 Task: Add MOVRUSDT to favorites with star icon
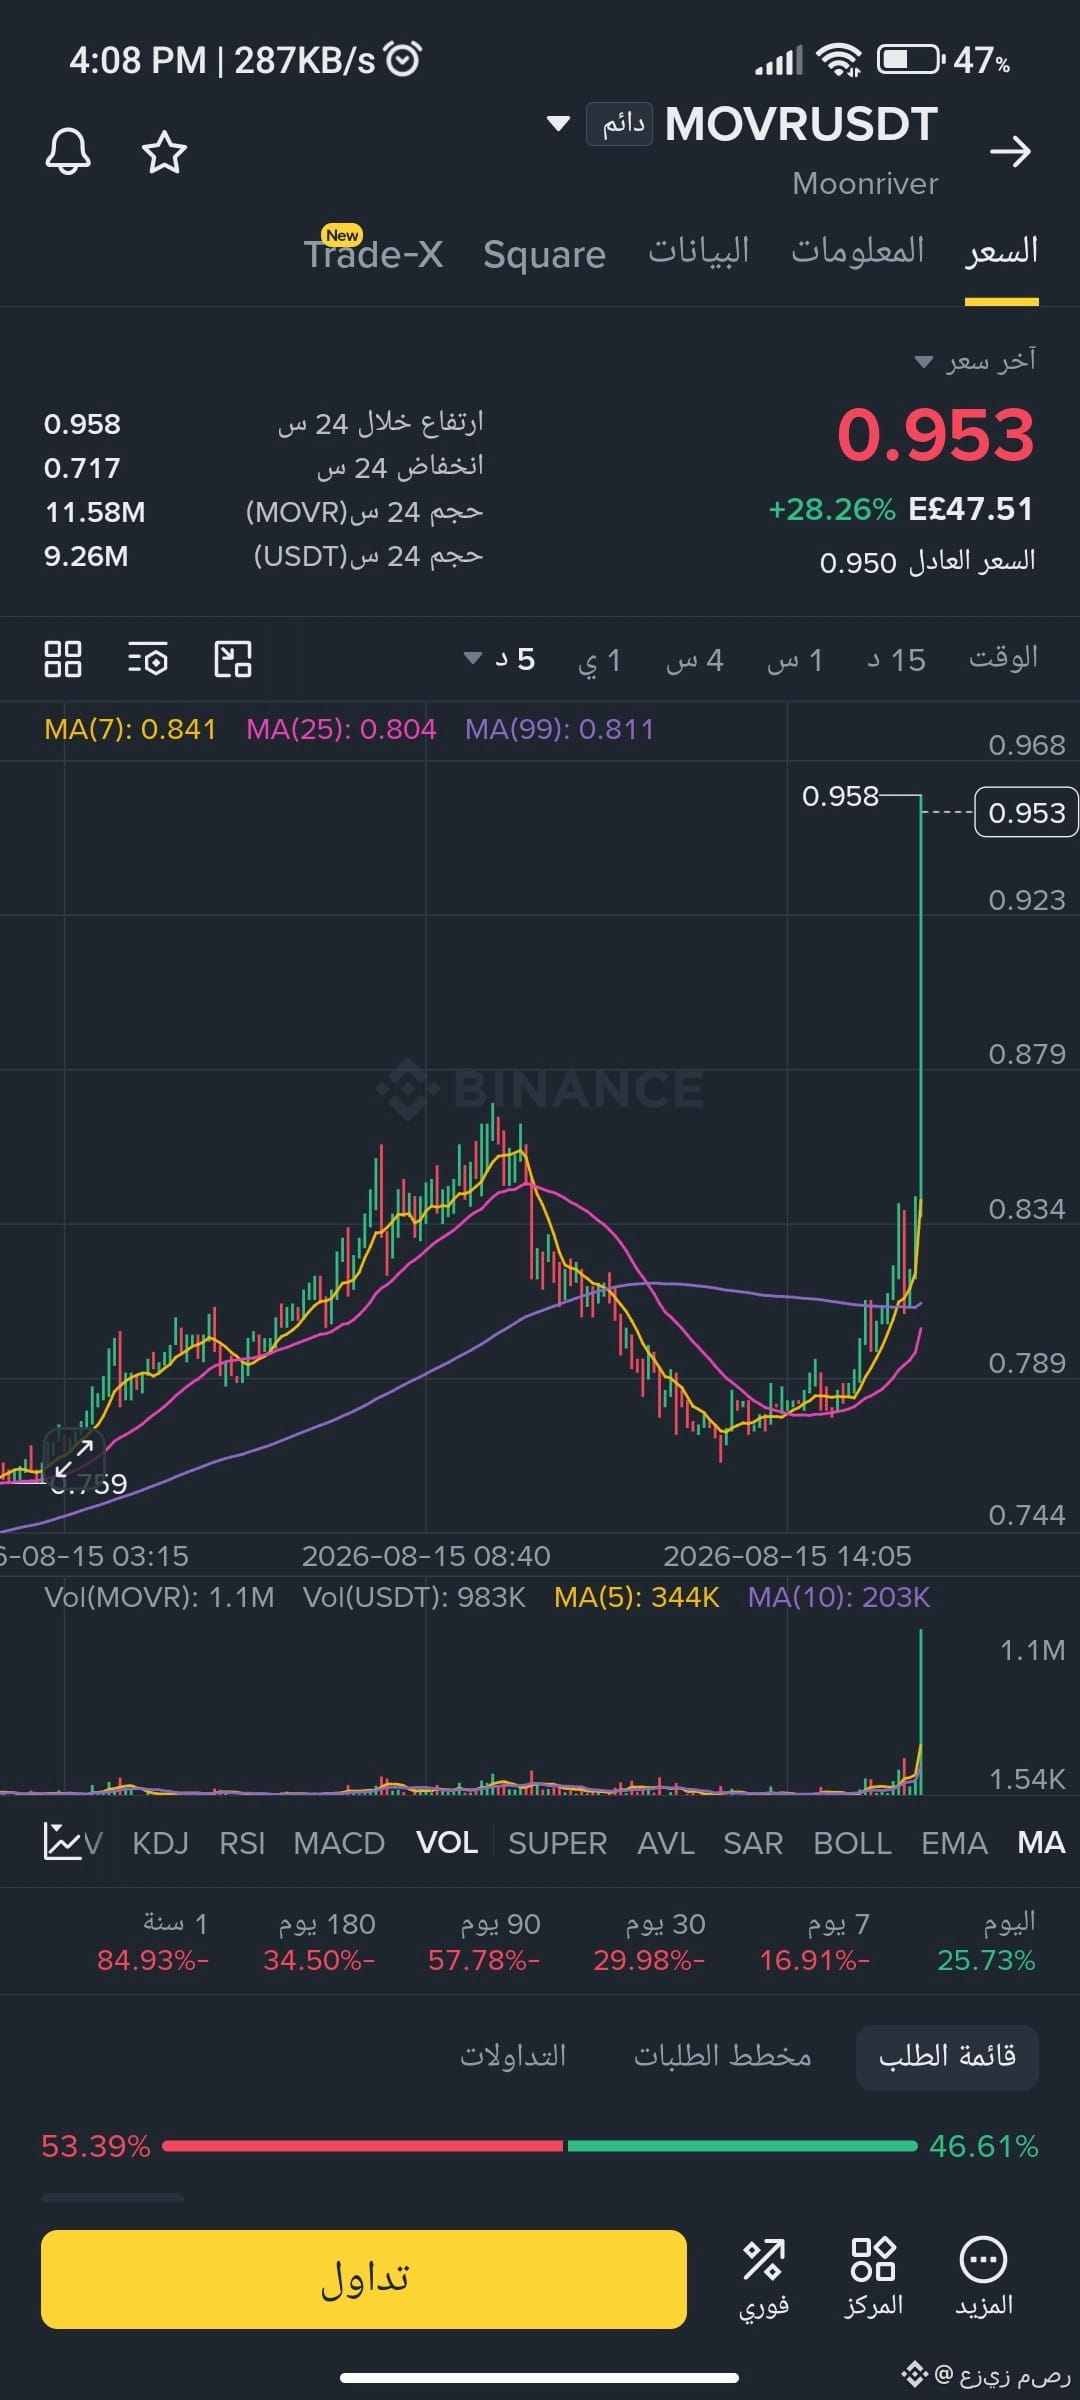coord(164,152)
